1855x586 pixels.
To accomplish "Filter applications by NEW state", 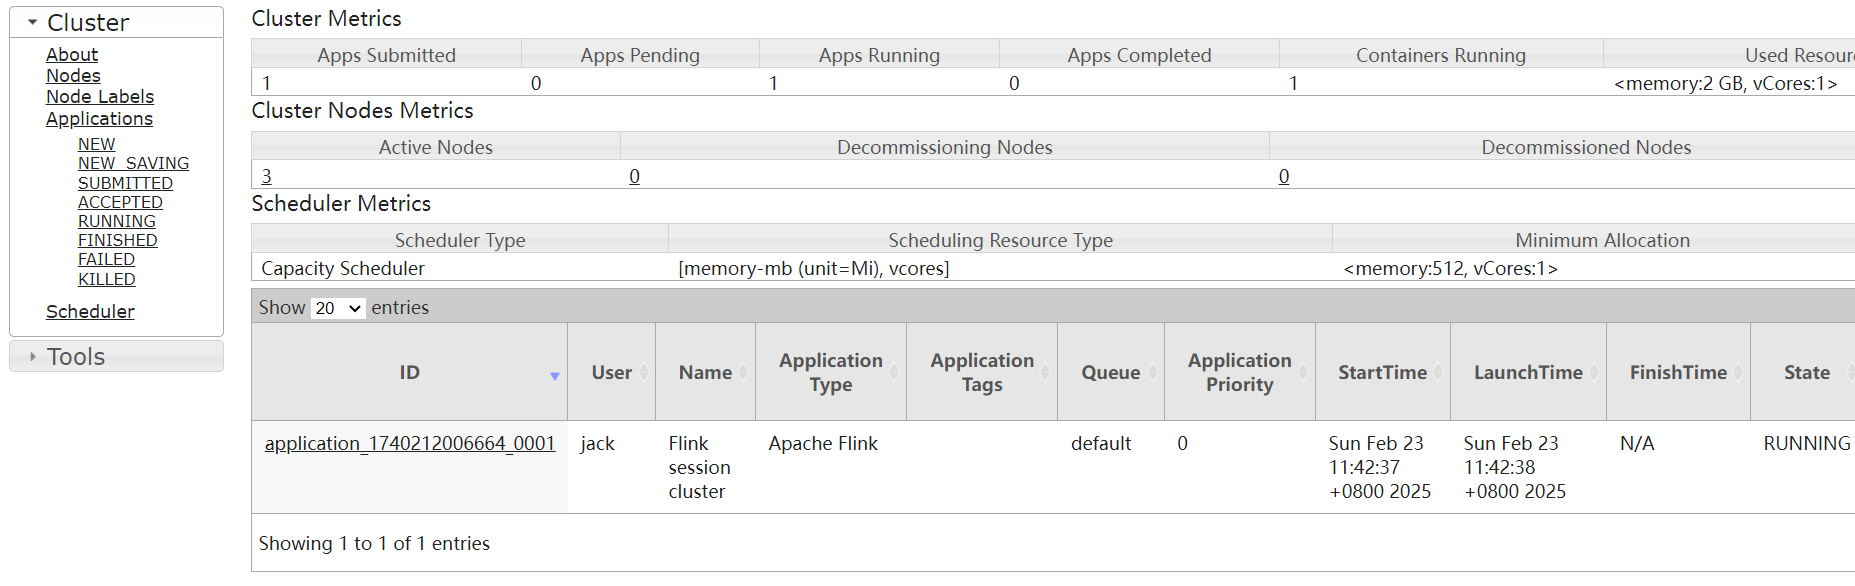I will 96,144.
